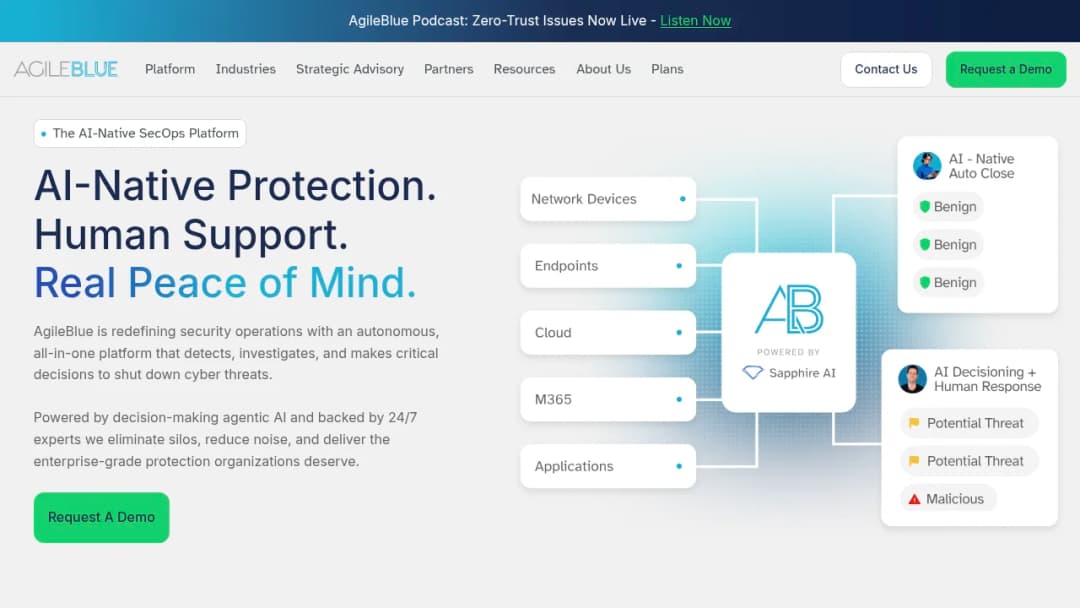Image resolution: width=1080 pixels, height=608 pixels.
Task: Click the AI - Native Auto Close title
Action: pos(982,166)
